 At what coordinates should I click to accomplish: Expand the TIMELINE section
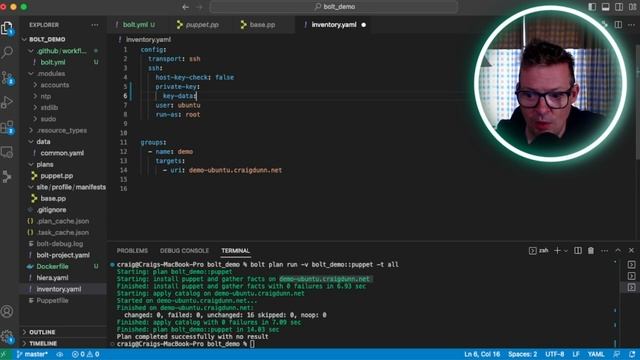[x=43, y=344]
